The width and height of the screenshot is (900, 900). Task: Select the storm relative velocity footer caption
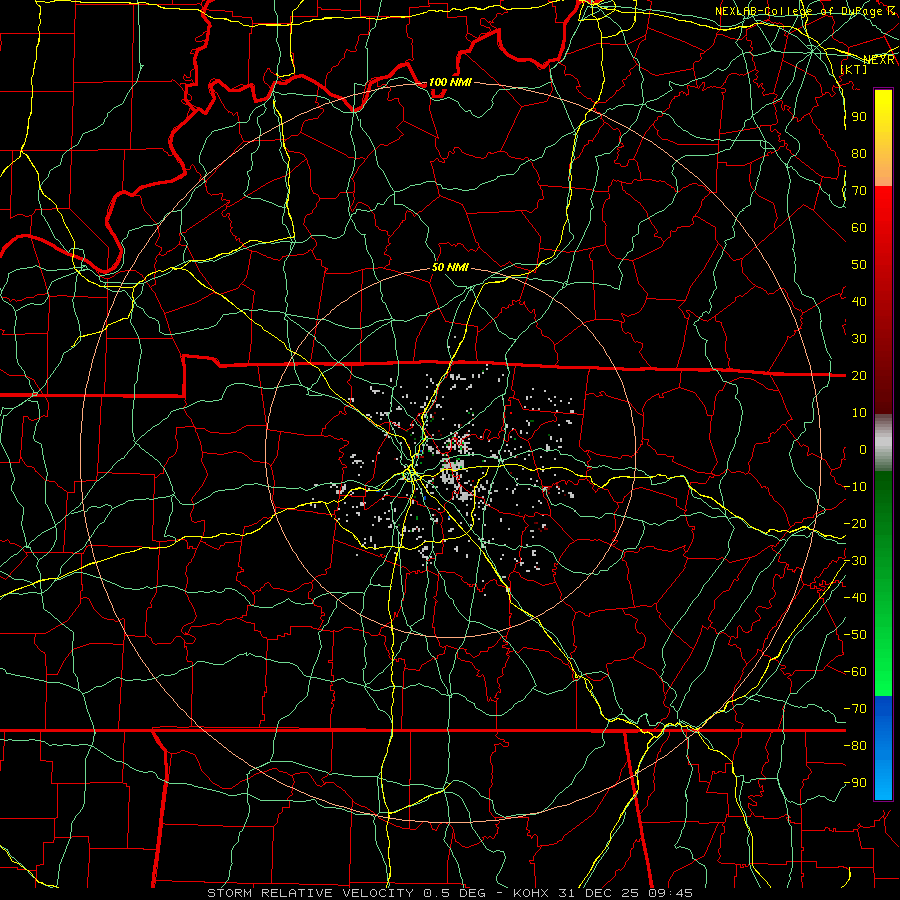(x=449, y=893)
